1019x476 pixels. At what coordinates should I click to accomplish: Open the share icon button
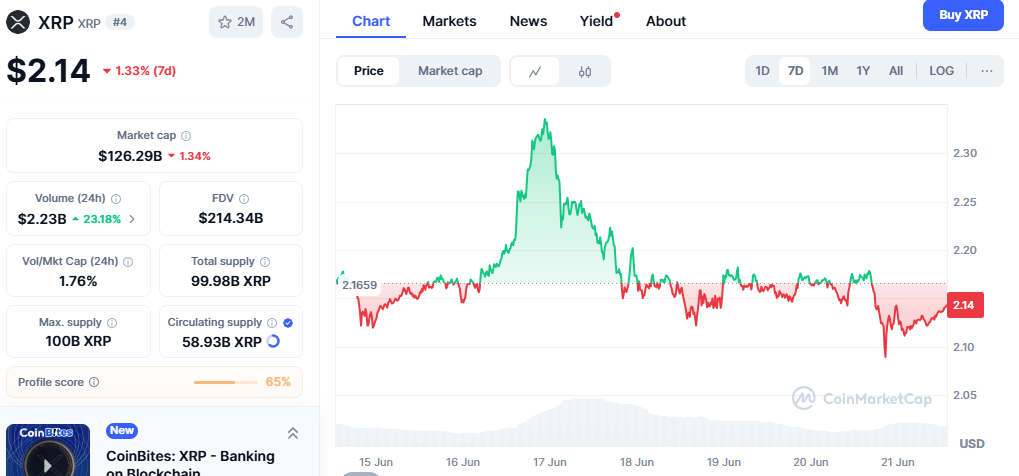(287, 22)
